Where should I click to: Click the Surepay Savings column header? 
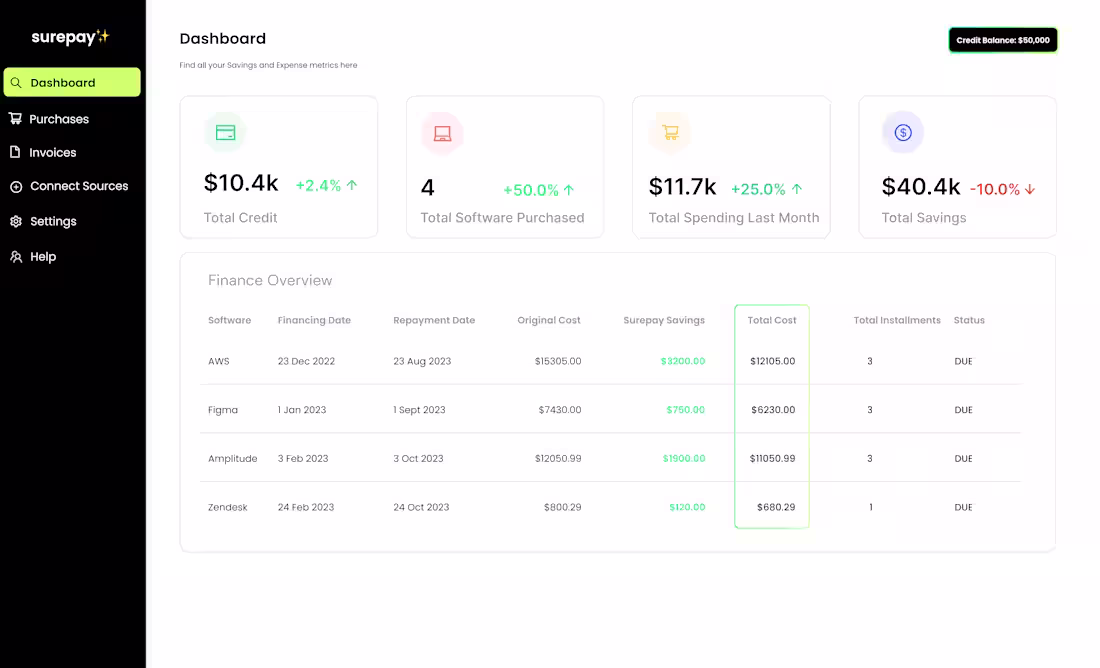point(664,320)
